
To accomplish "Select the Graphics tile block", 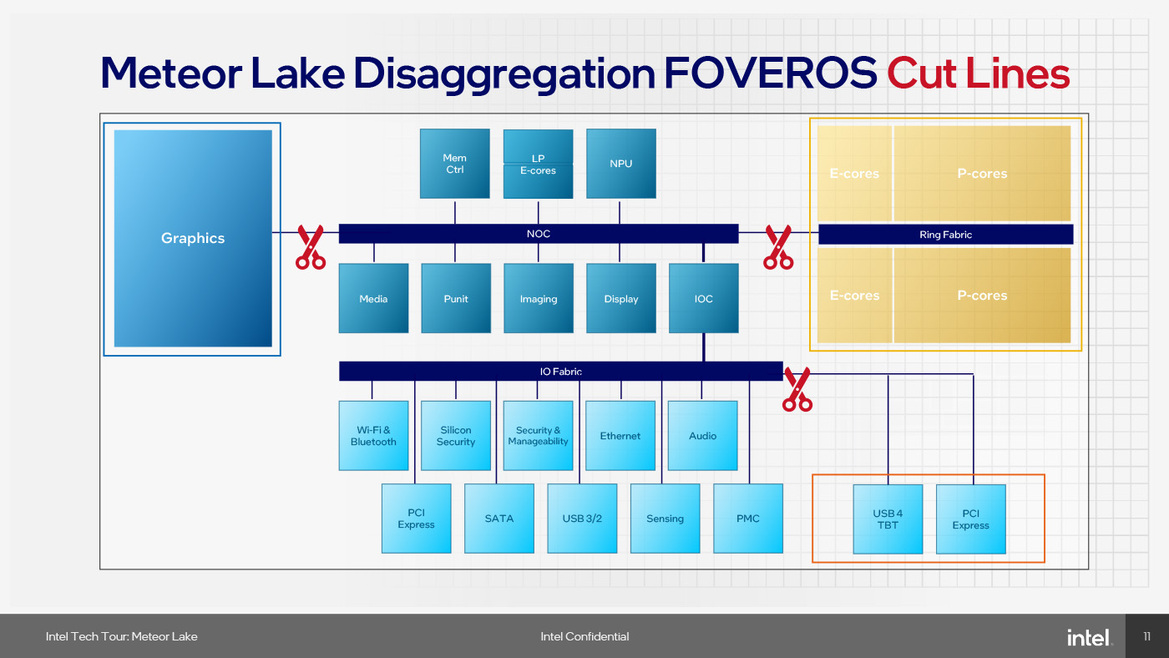I will point(192,238).
